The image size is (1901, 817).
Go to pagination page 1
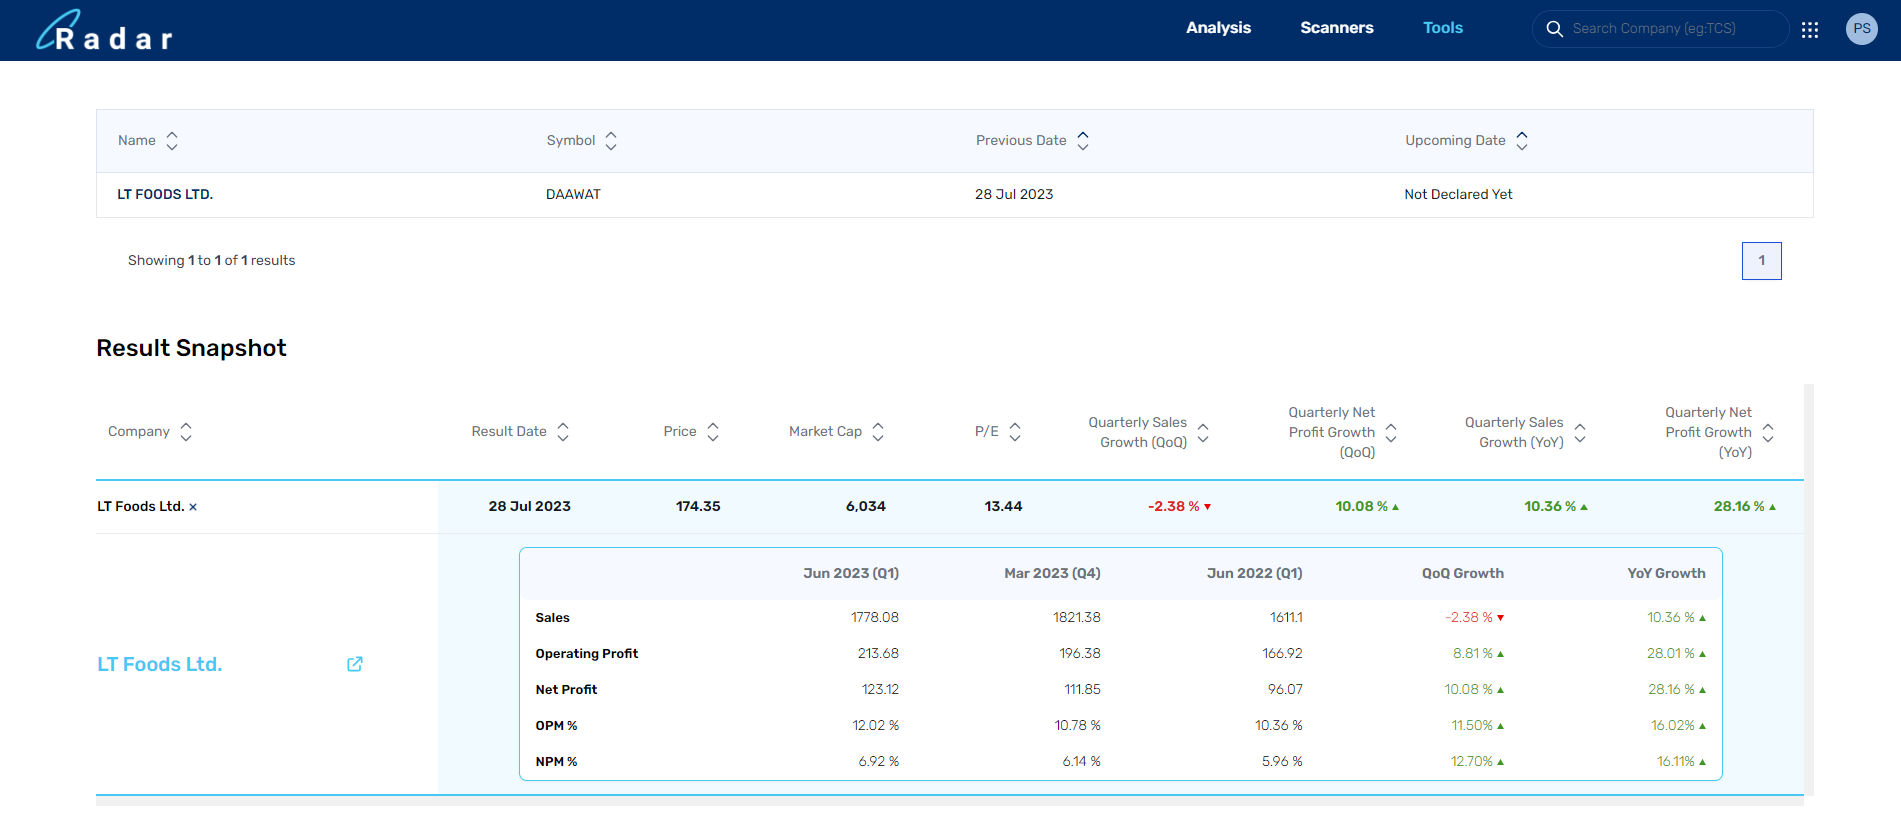(1762, 261)
